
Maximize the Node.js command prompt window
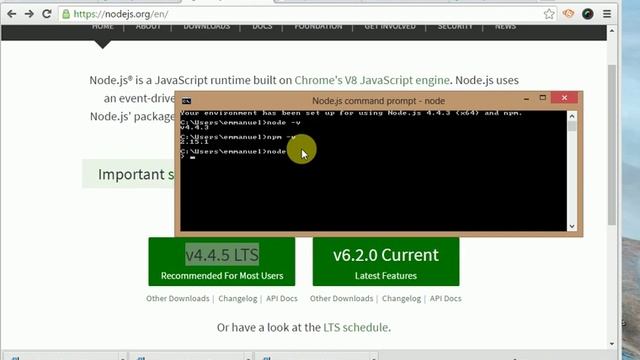542,98
